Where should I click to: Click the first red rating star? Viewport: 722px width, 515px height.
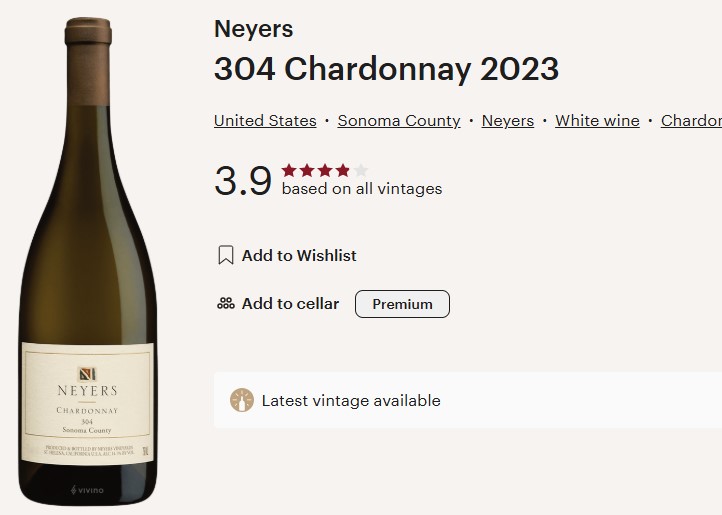click(289, 170)
